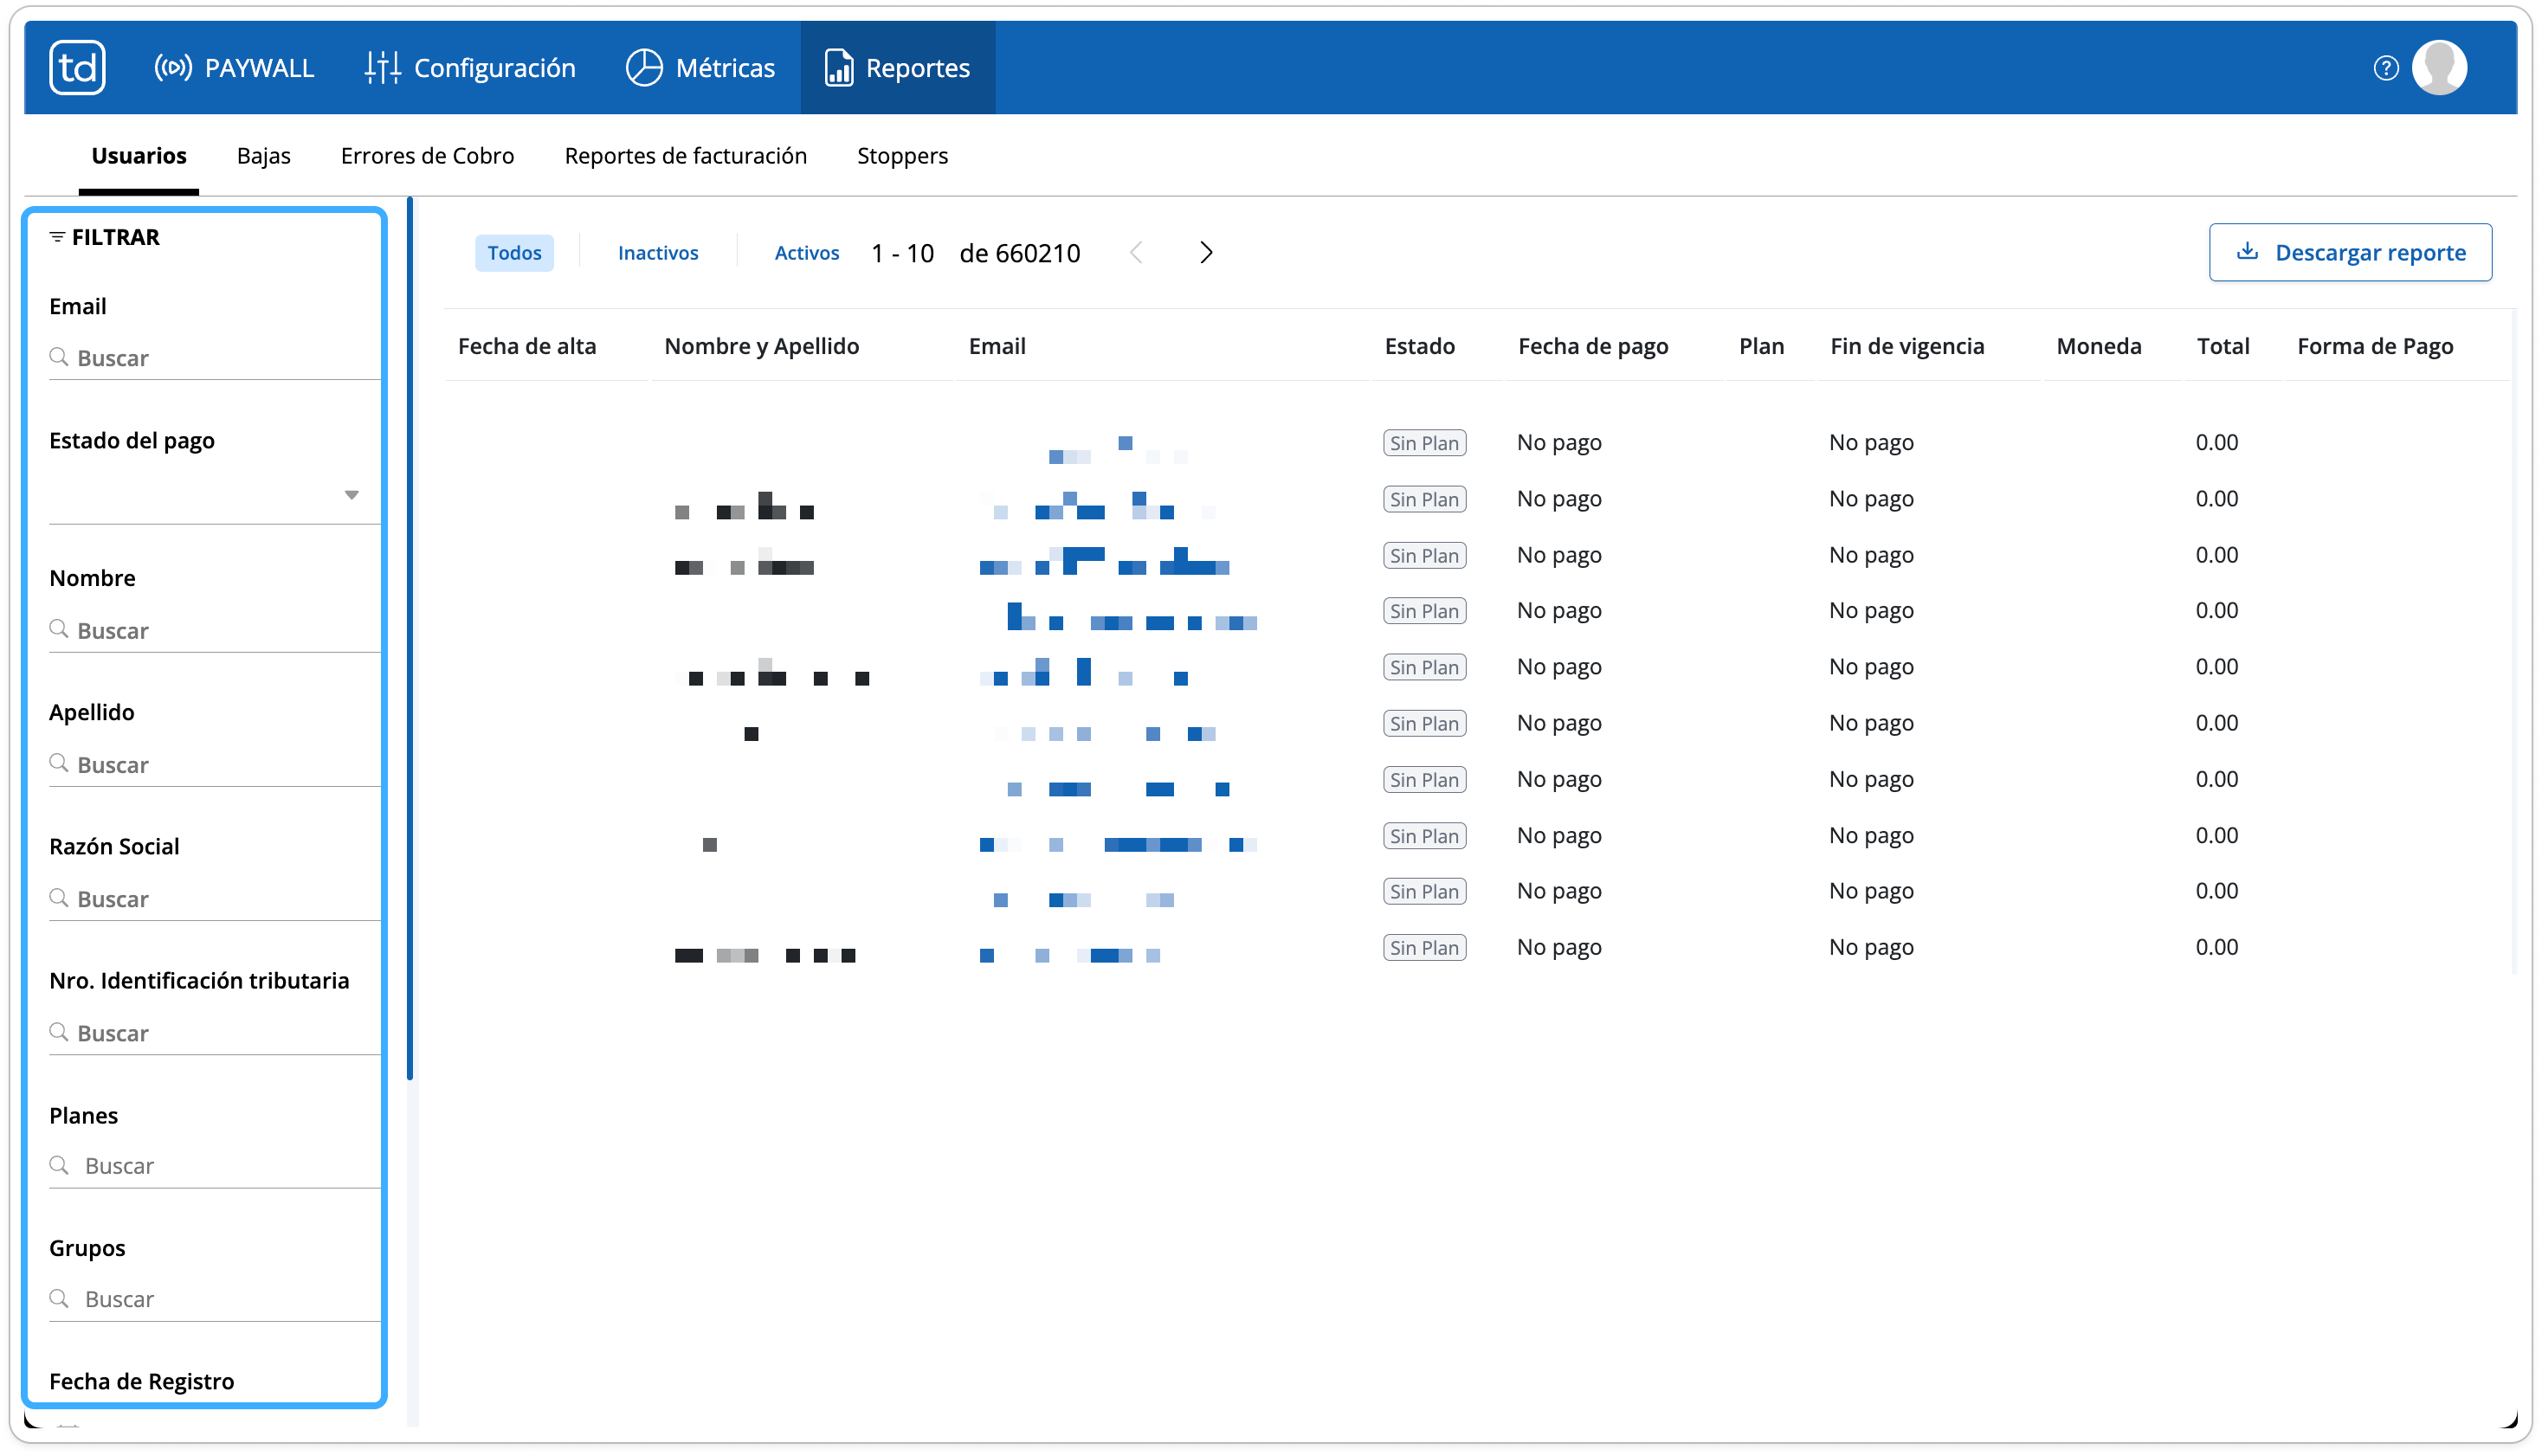Image resolution: width=2542 pixels, height=1456 pixels.
Task: Open the Métricas menu
Action: [700, 68]
